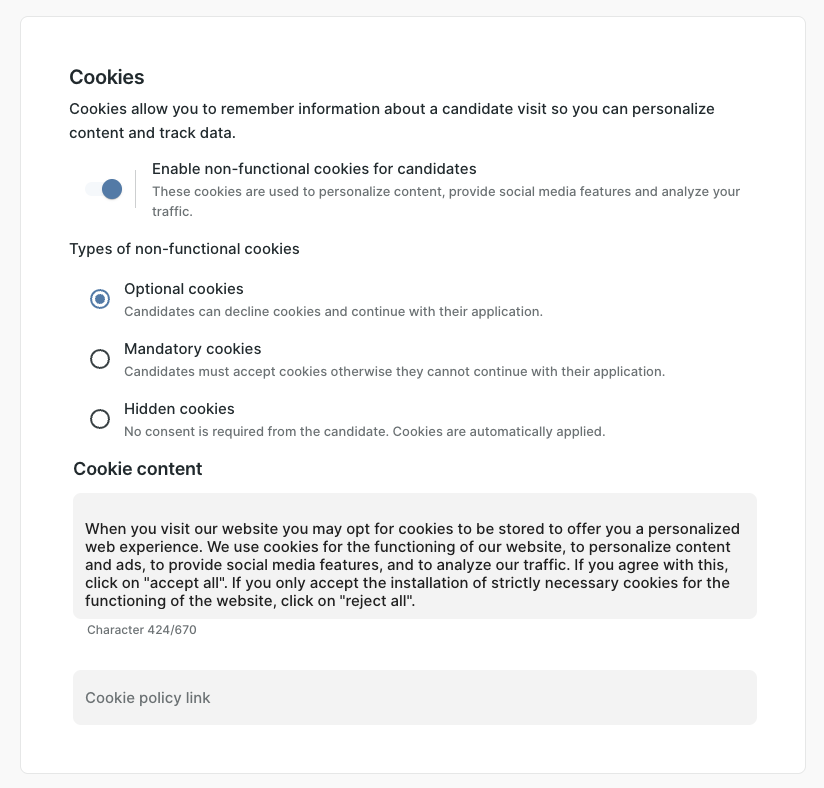The width and height of the screenshot is (824, 788).
Task: Click the Character 424/670 counter
Action: pyautogui.click(x=141, y=630)
